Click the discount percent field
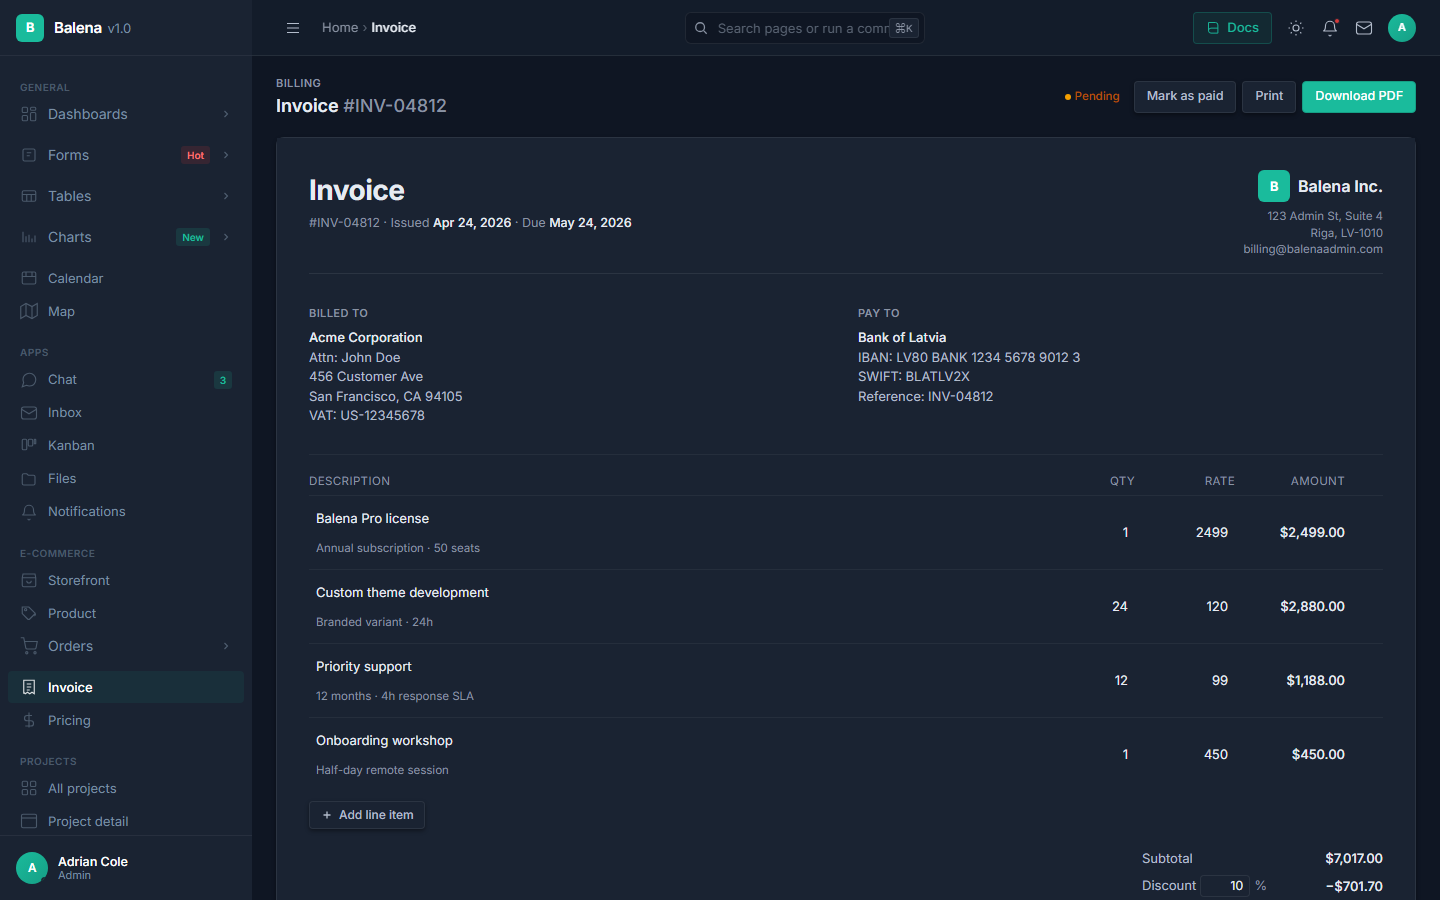Image resolution: width=1440 pixels, height=900 pixels. click(1225, 886)
